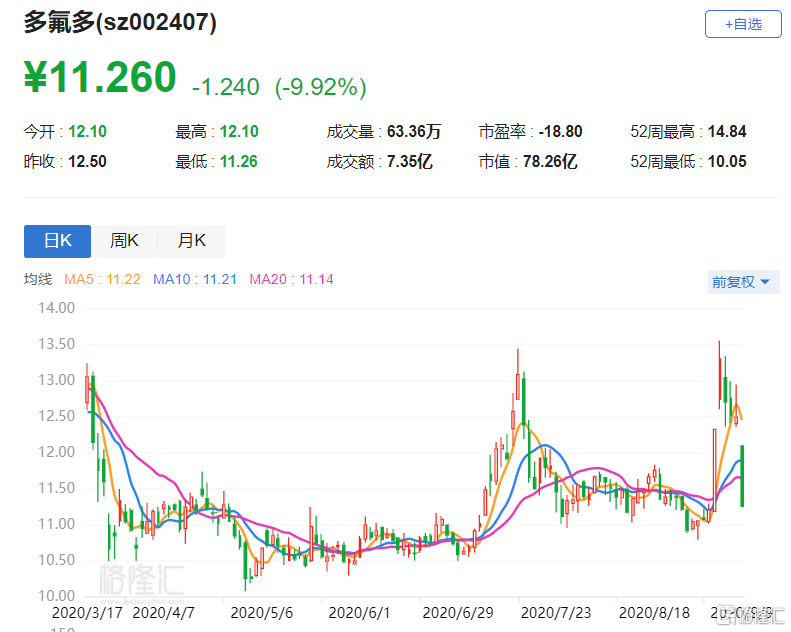791x632 pixels.
Task: Click the 成交量 value 63.36万
Action: click(x=414, y=132)
